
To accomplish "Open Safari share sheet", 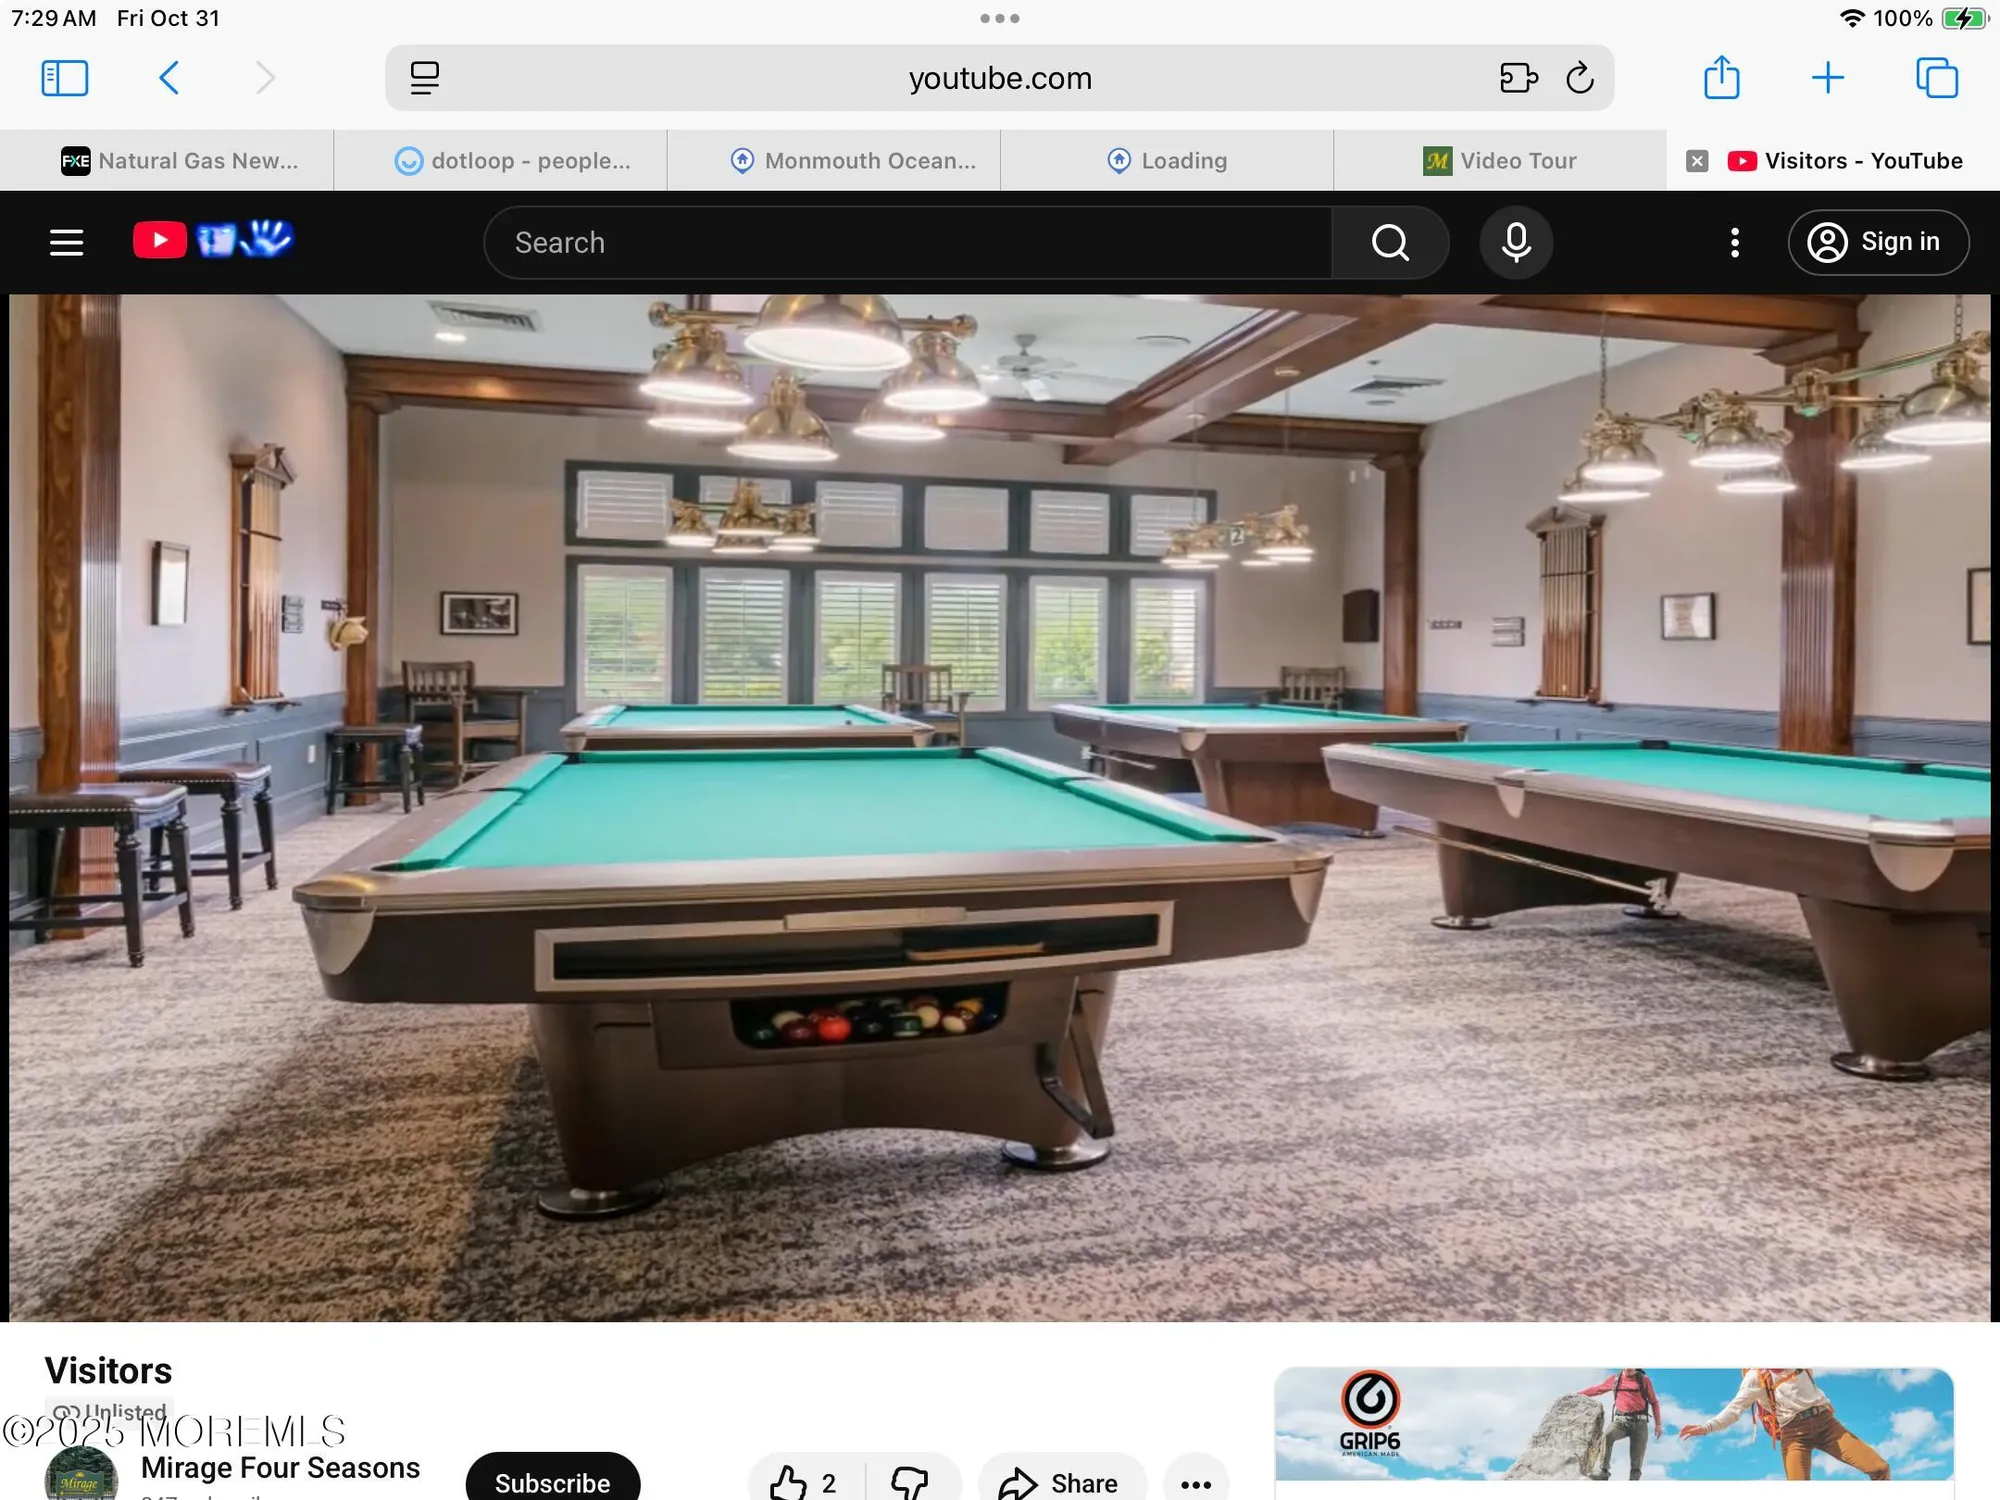I will point(1721,78).
